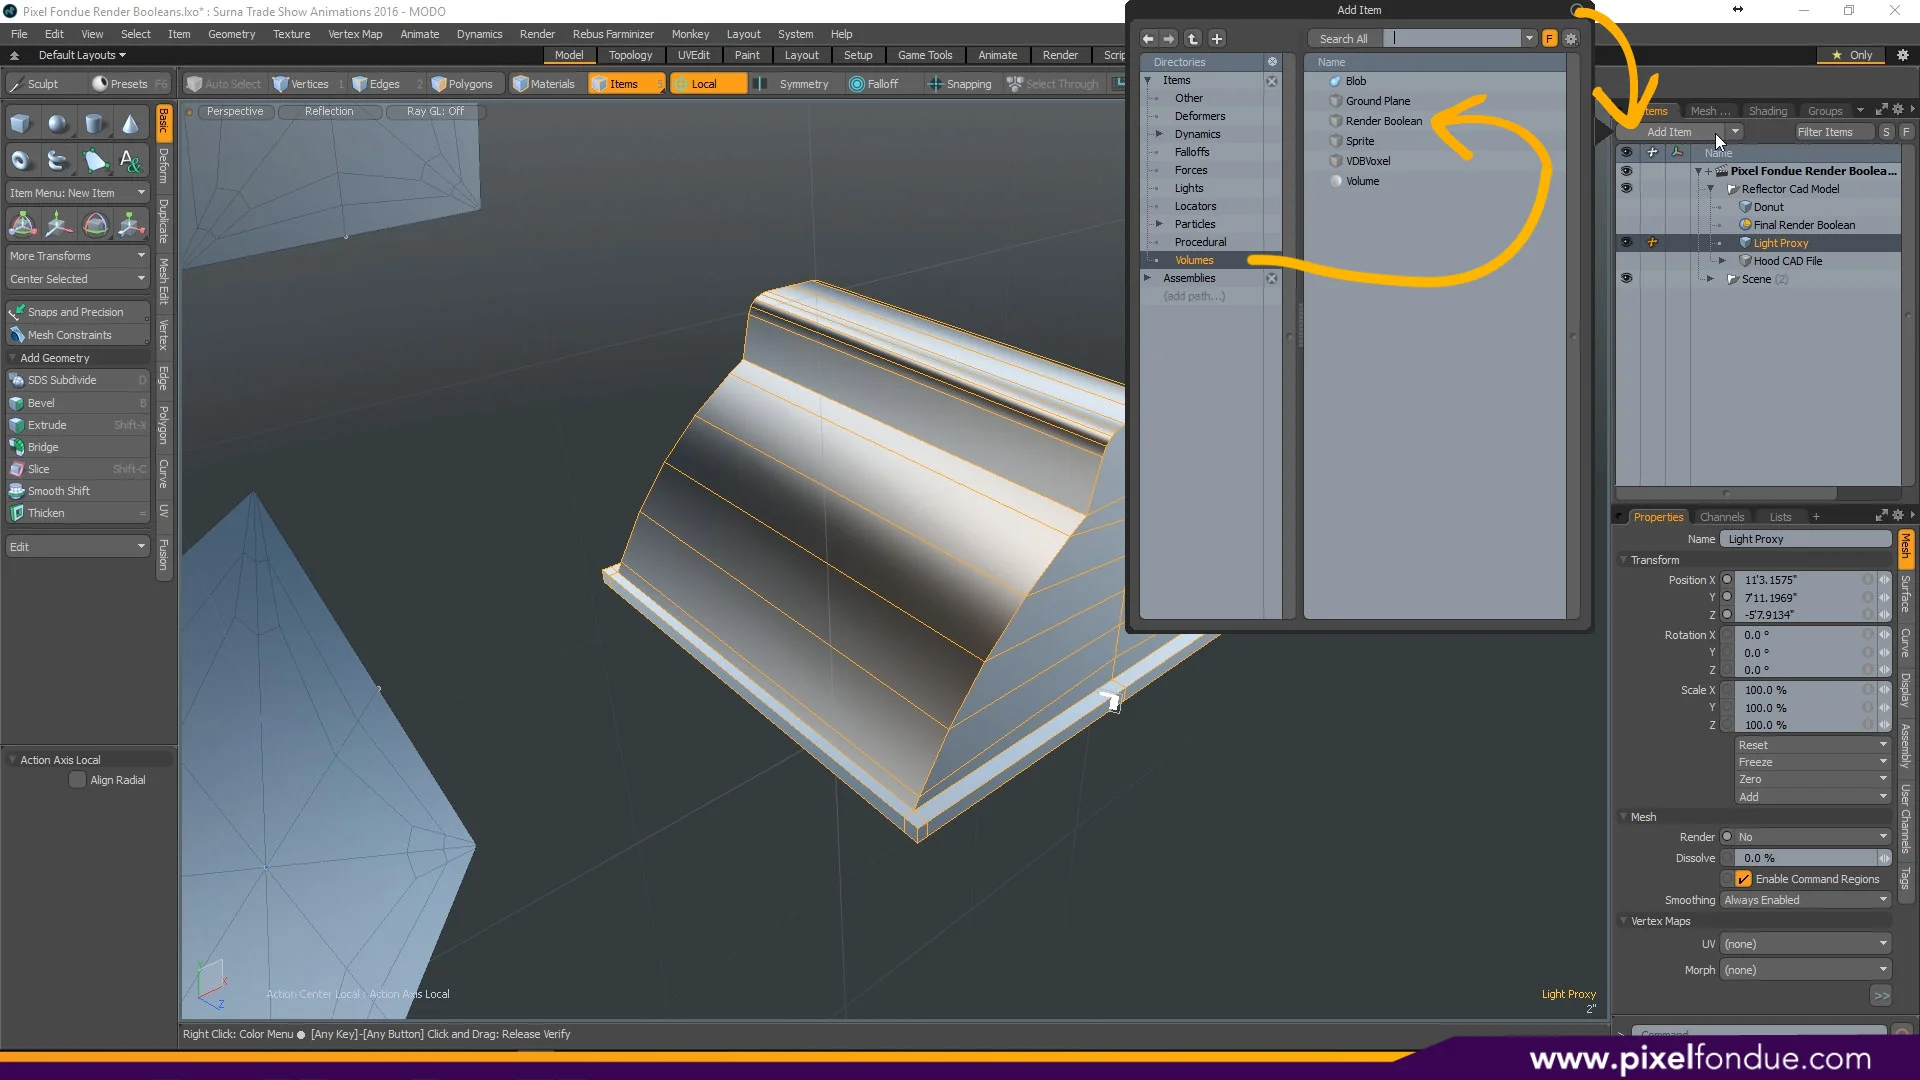The height and width of the screenshot is (1080, 1920).
Task: Select the cube primitive tool
Action: click(21, 122)
